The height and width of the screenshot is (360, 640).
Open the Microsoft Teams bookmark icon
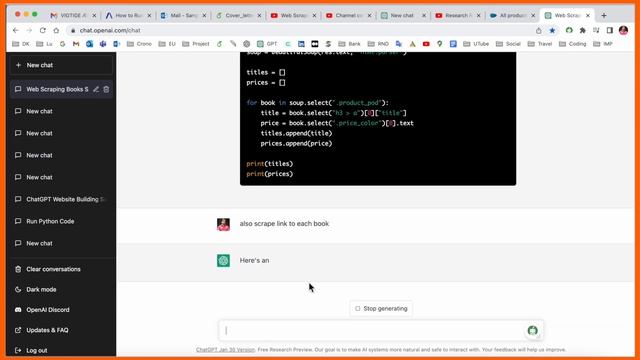103,44
